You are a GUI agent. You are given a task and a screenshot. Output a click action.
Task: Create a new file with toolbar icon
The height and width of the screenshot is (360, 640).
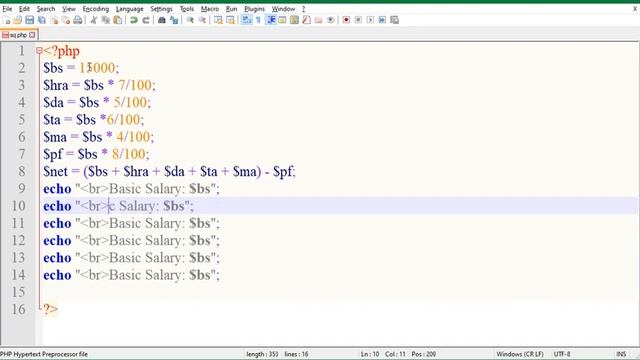pos(6,20)
